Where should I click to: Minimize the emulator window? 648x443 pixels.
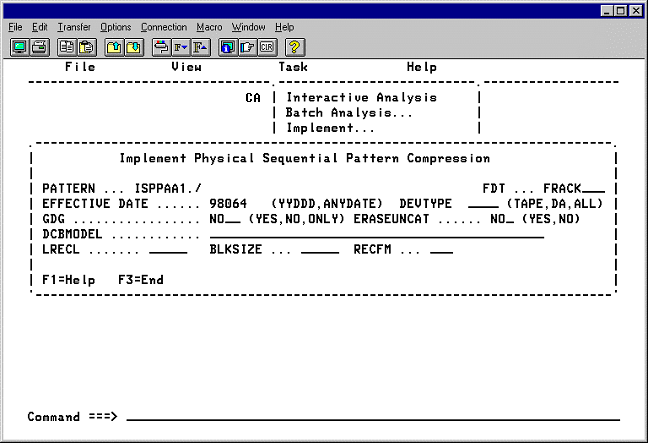pyautogui.click(x=607, y=11)
